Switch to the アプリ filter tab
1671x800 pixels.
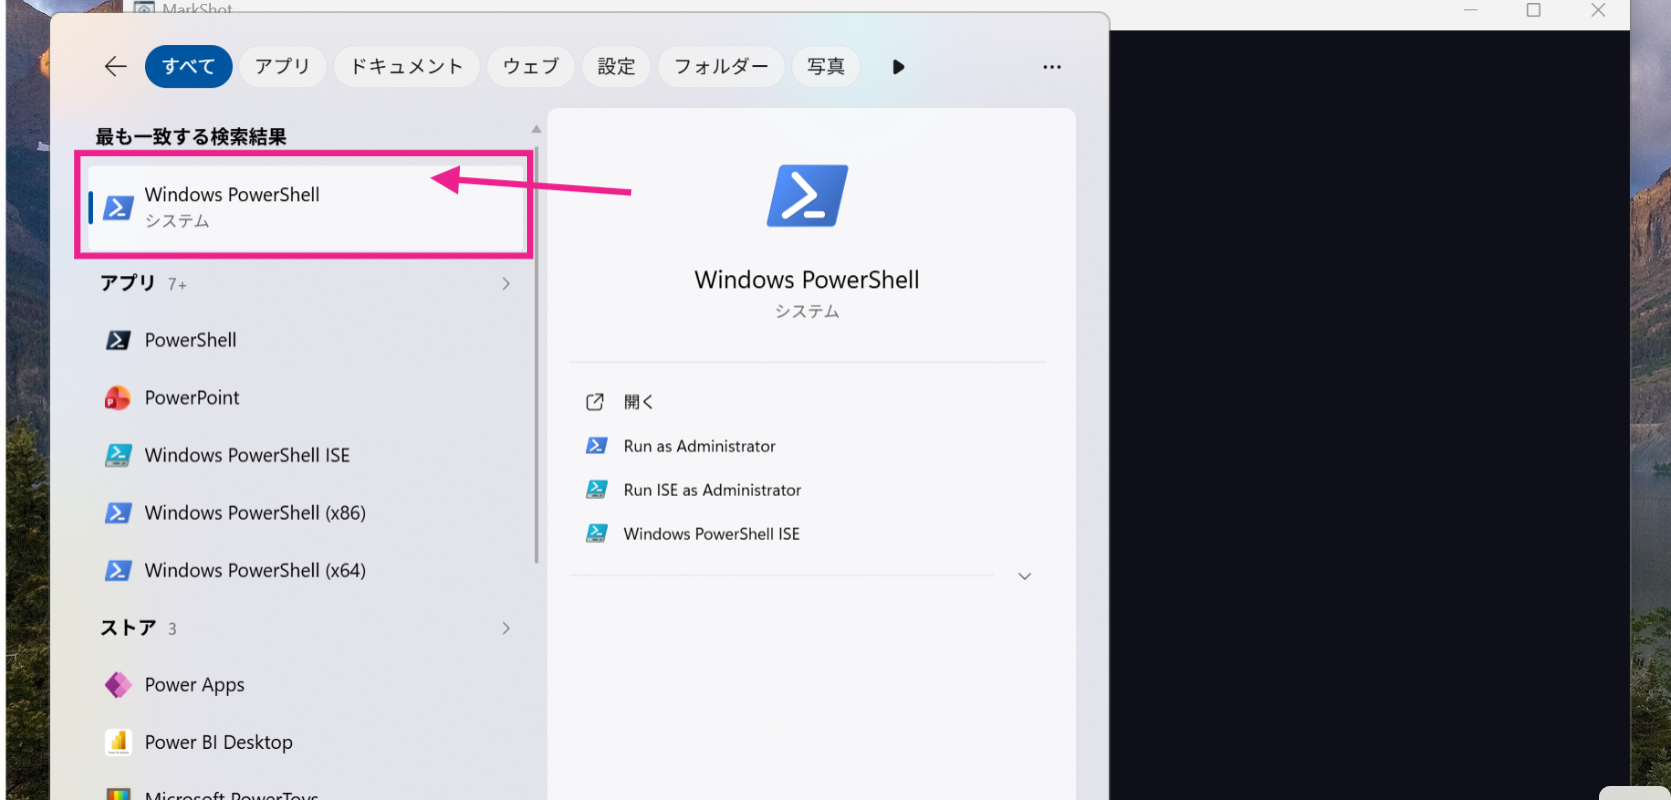pos(282,67)
